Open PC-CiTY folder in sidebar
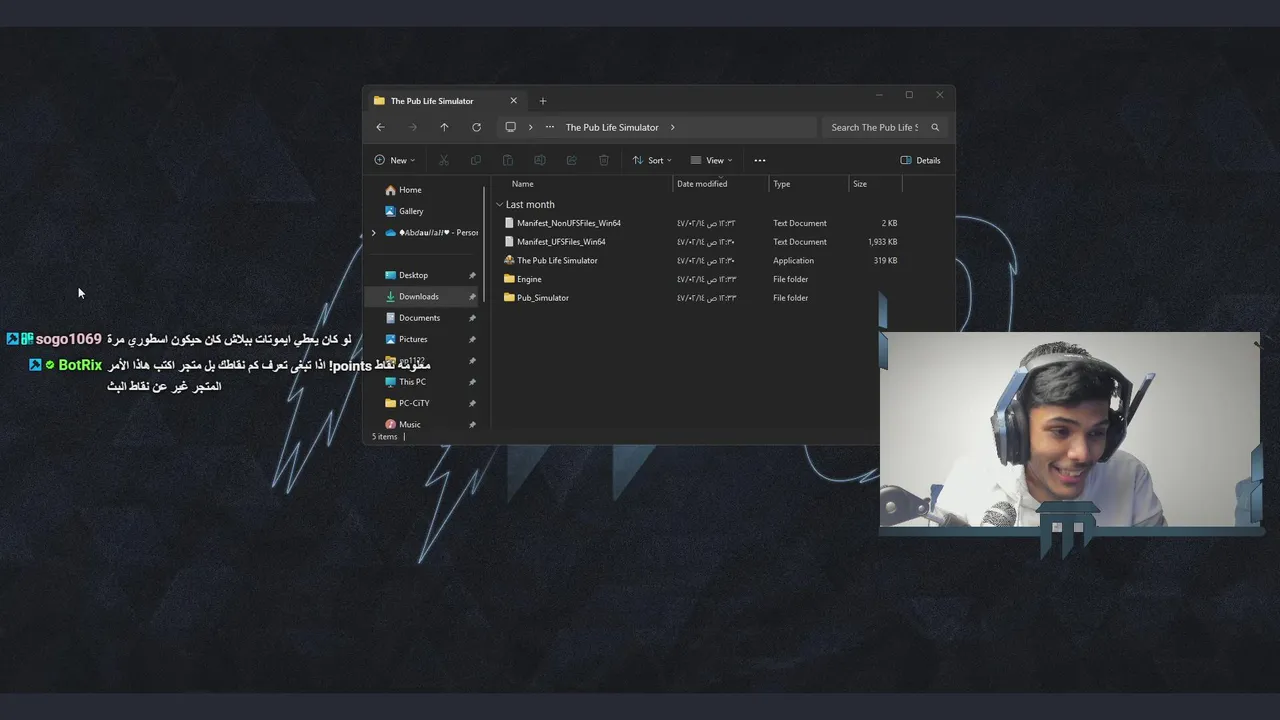 (414, 403)
